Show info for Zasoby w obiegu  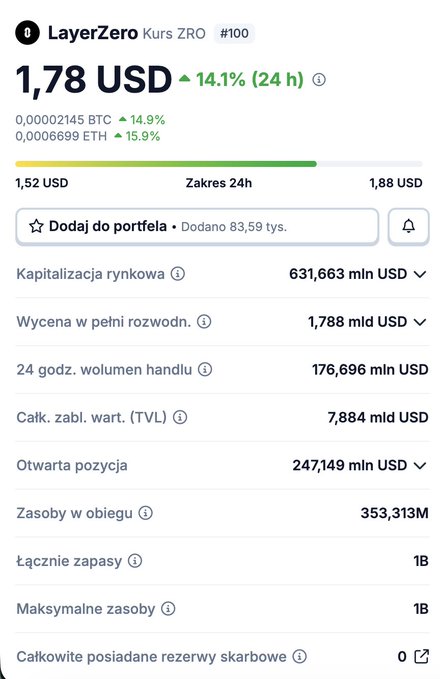tap(146, 513)
